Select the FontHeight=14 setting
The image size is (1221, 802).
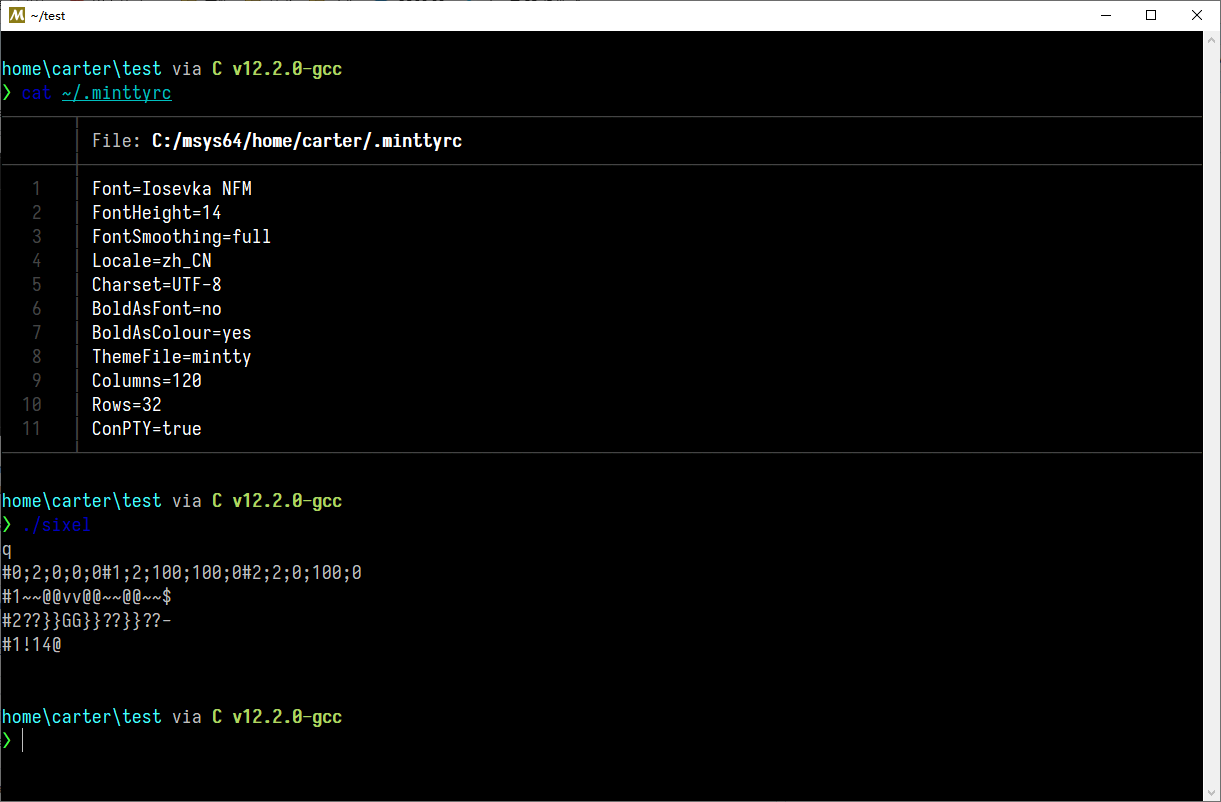[156, 212]
